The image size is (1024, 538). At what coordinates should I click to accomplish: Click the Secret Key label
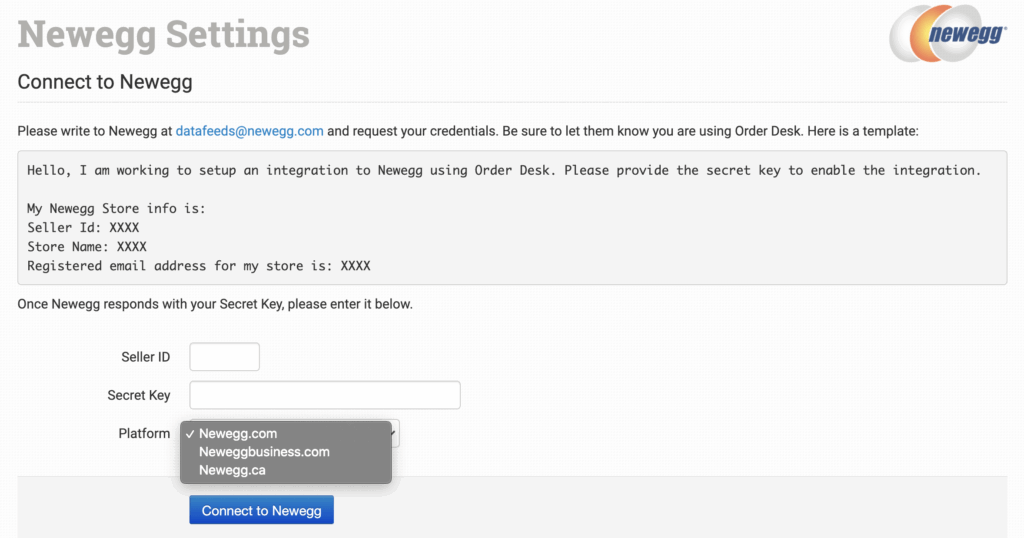click(x=139, y=395)
